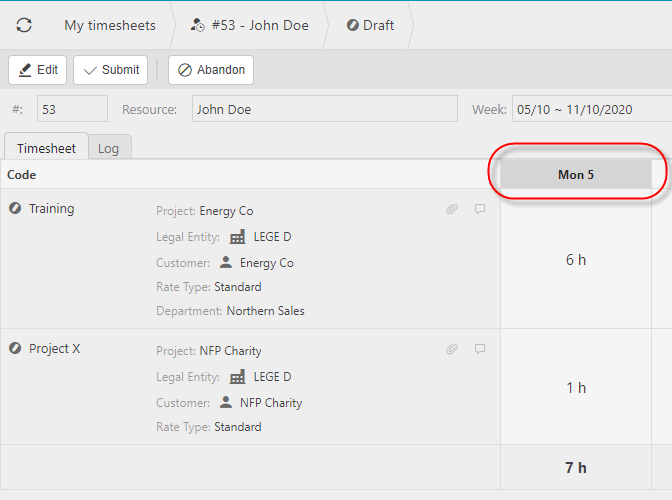Click Customer person icon for Energy Co
This screenshot has height=500, width=672.
(x=225, y=263)
